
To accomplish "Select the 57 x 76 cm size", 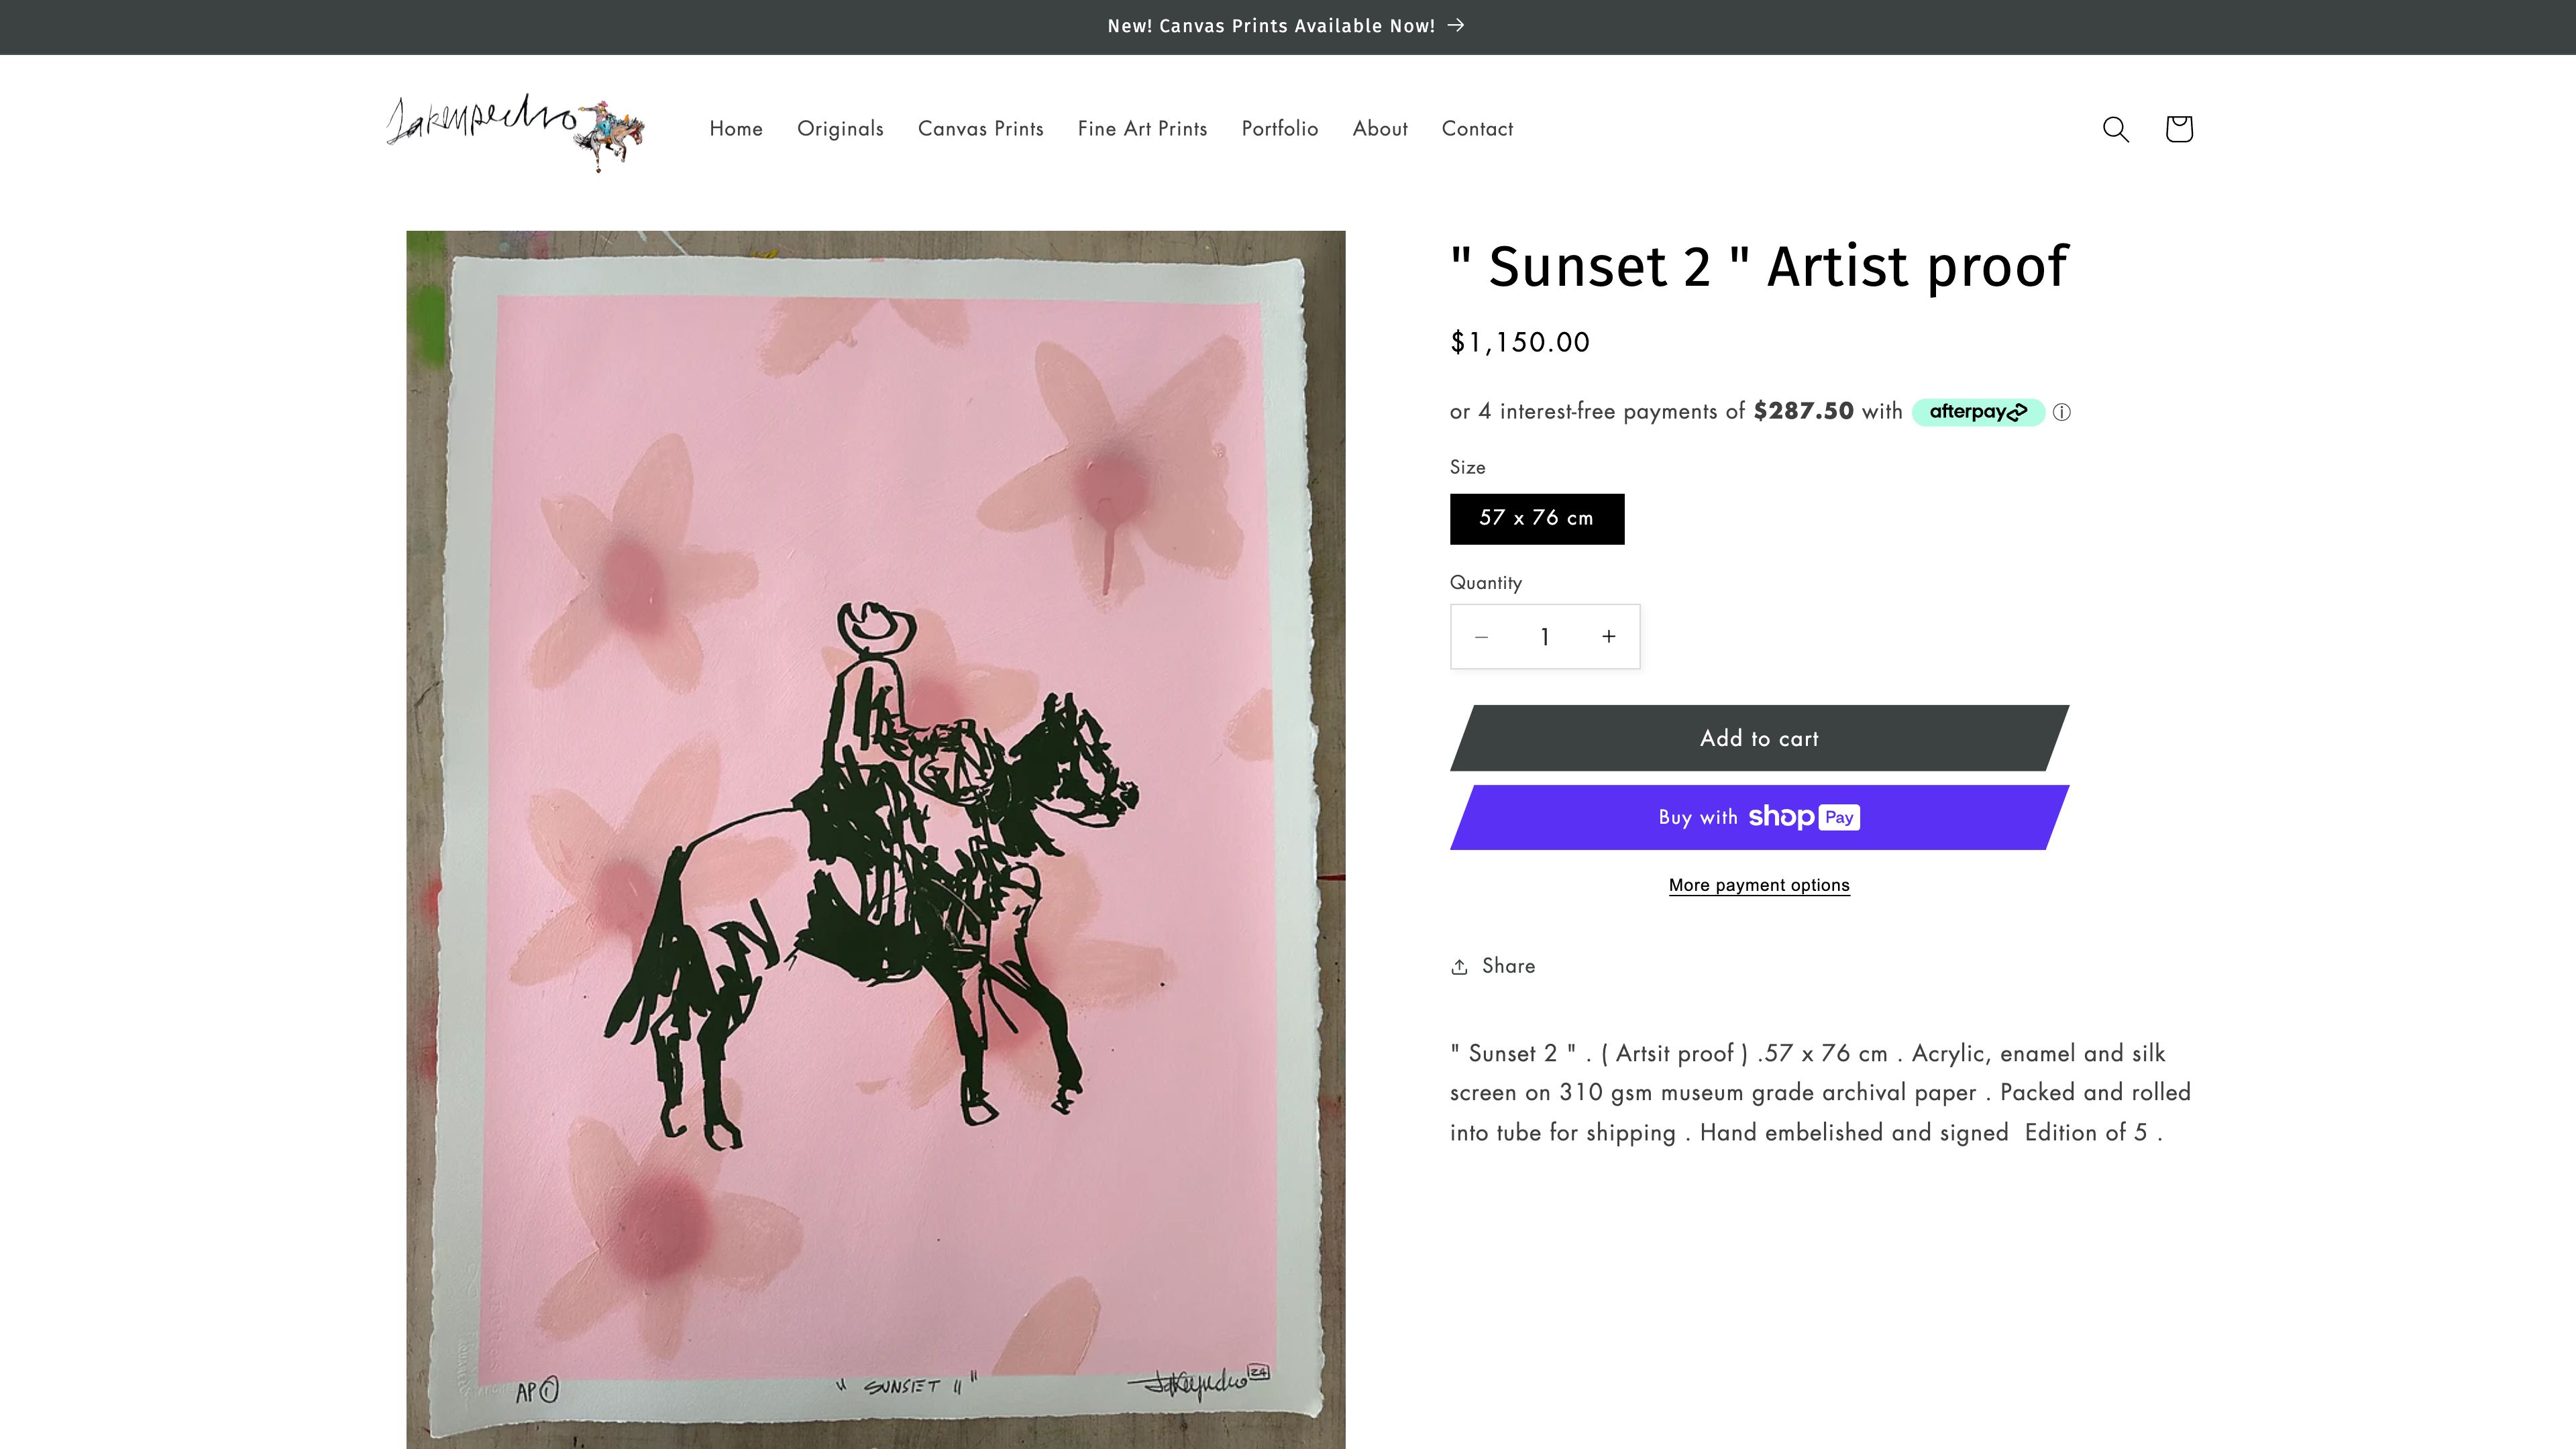I will coord(1536,519).
